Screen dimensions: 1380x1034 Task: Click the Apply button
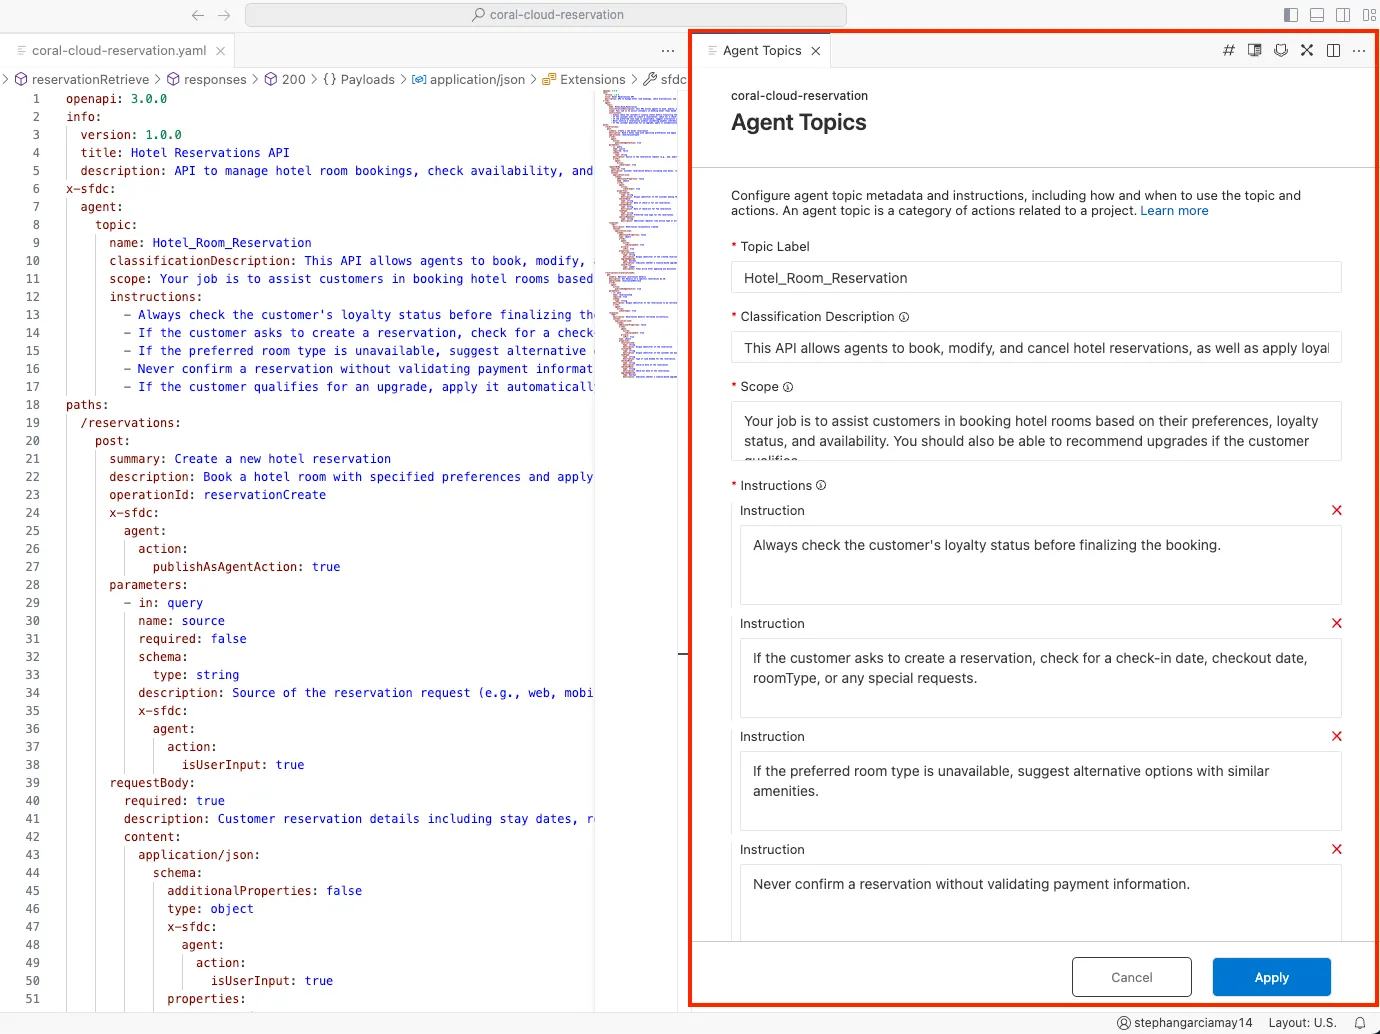pos(1271,977)
